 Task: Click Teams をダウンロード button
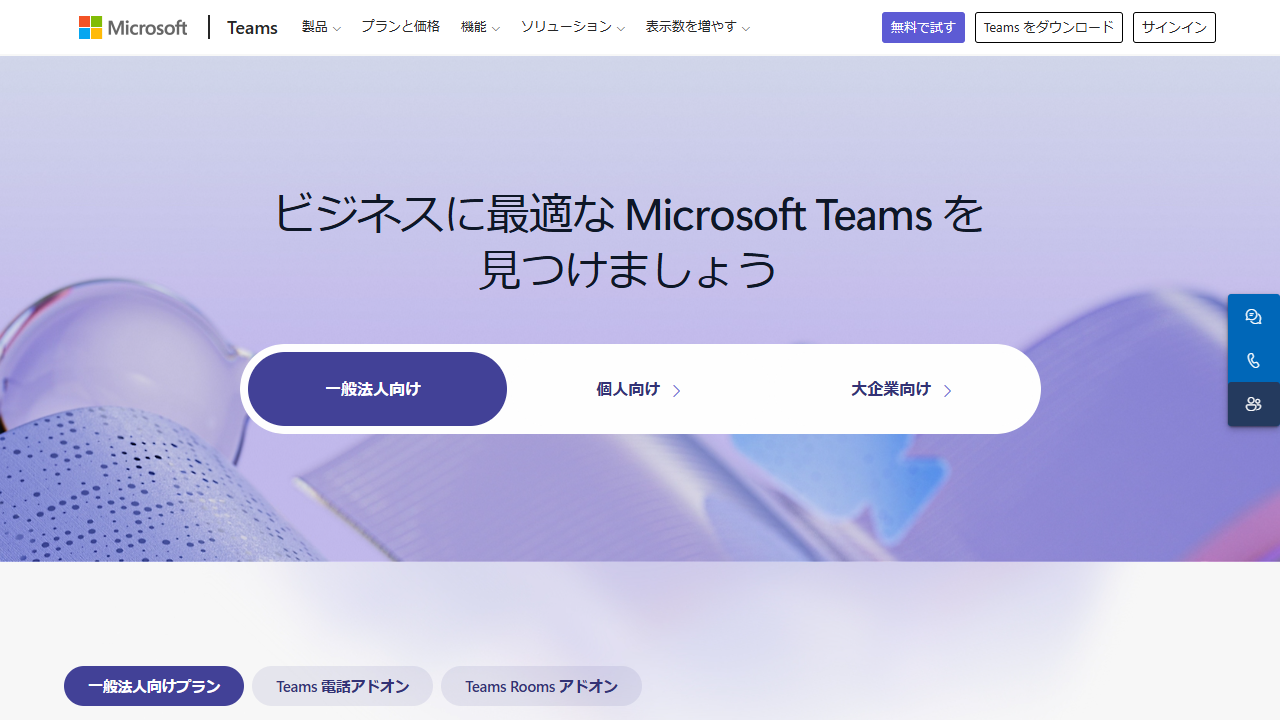click(x=1049, y=27)
